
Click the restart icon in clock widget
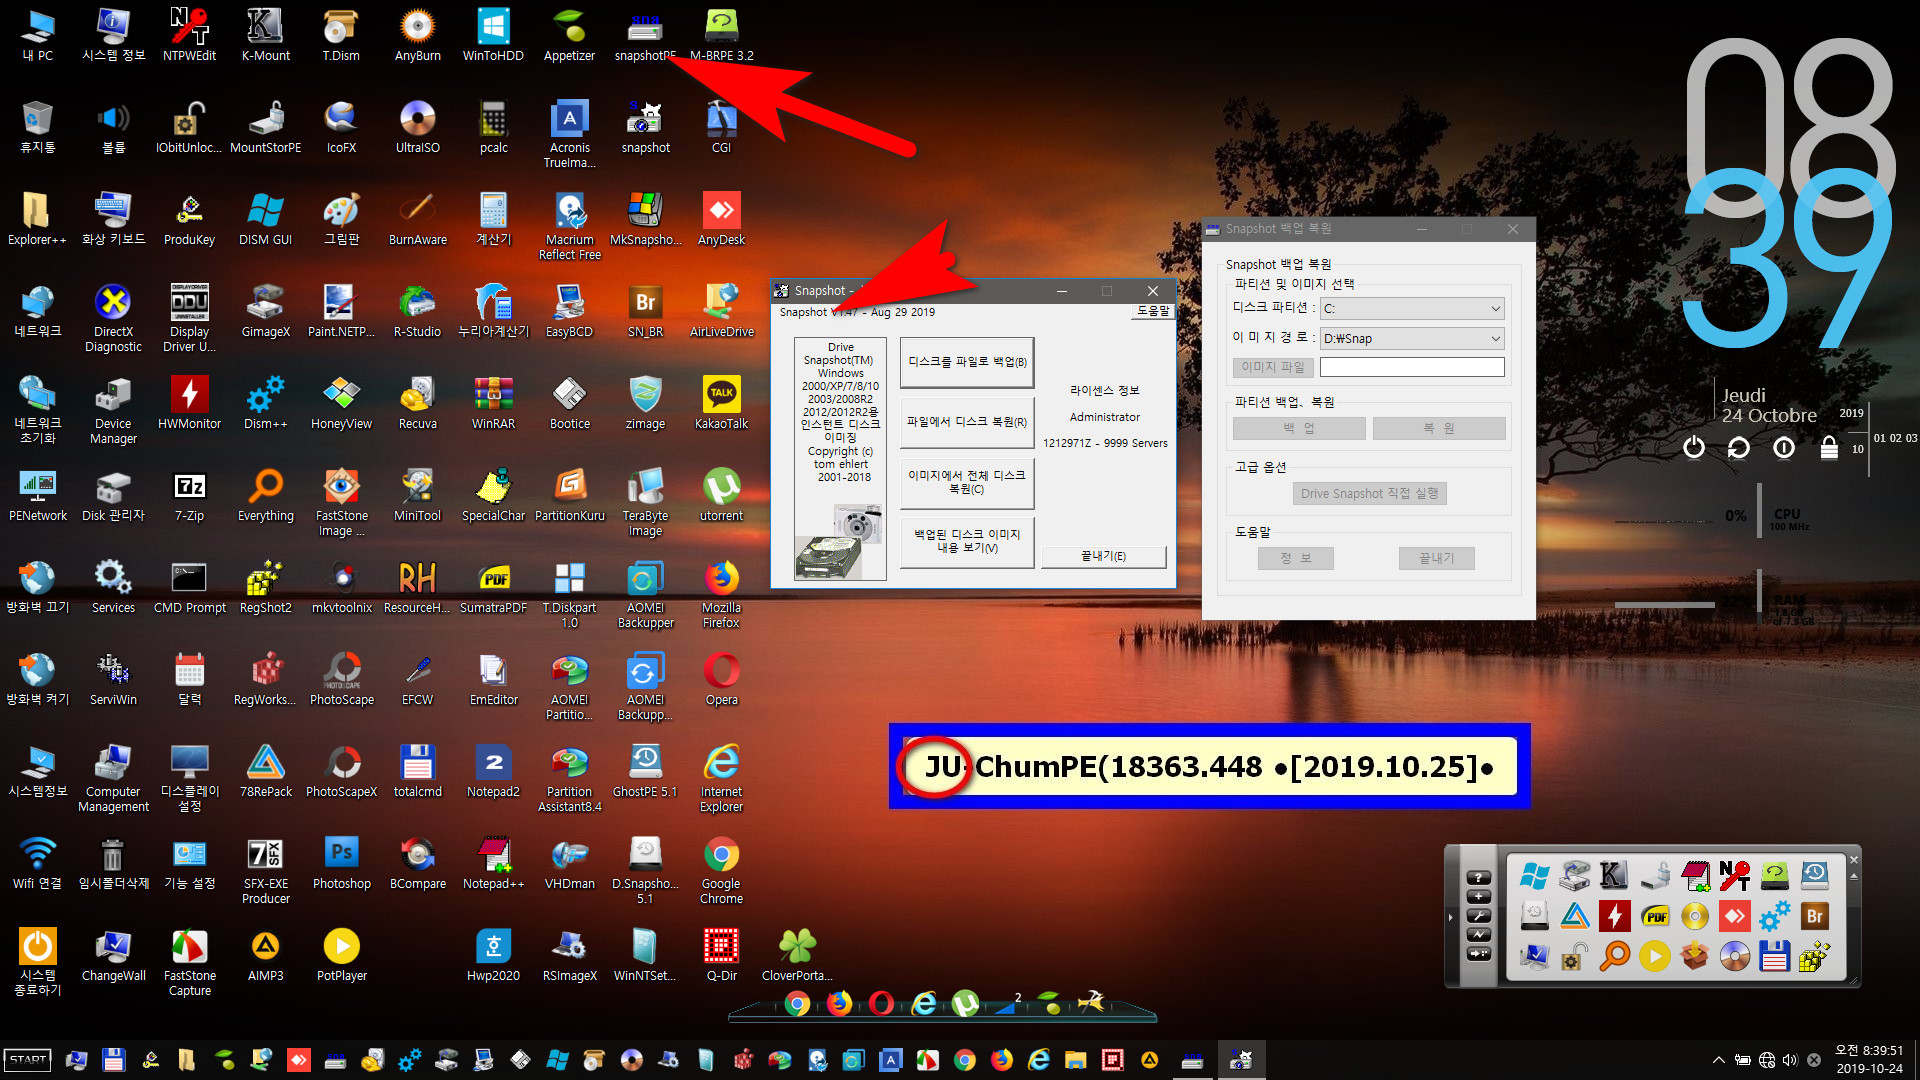1739,447
